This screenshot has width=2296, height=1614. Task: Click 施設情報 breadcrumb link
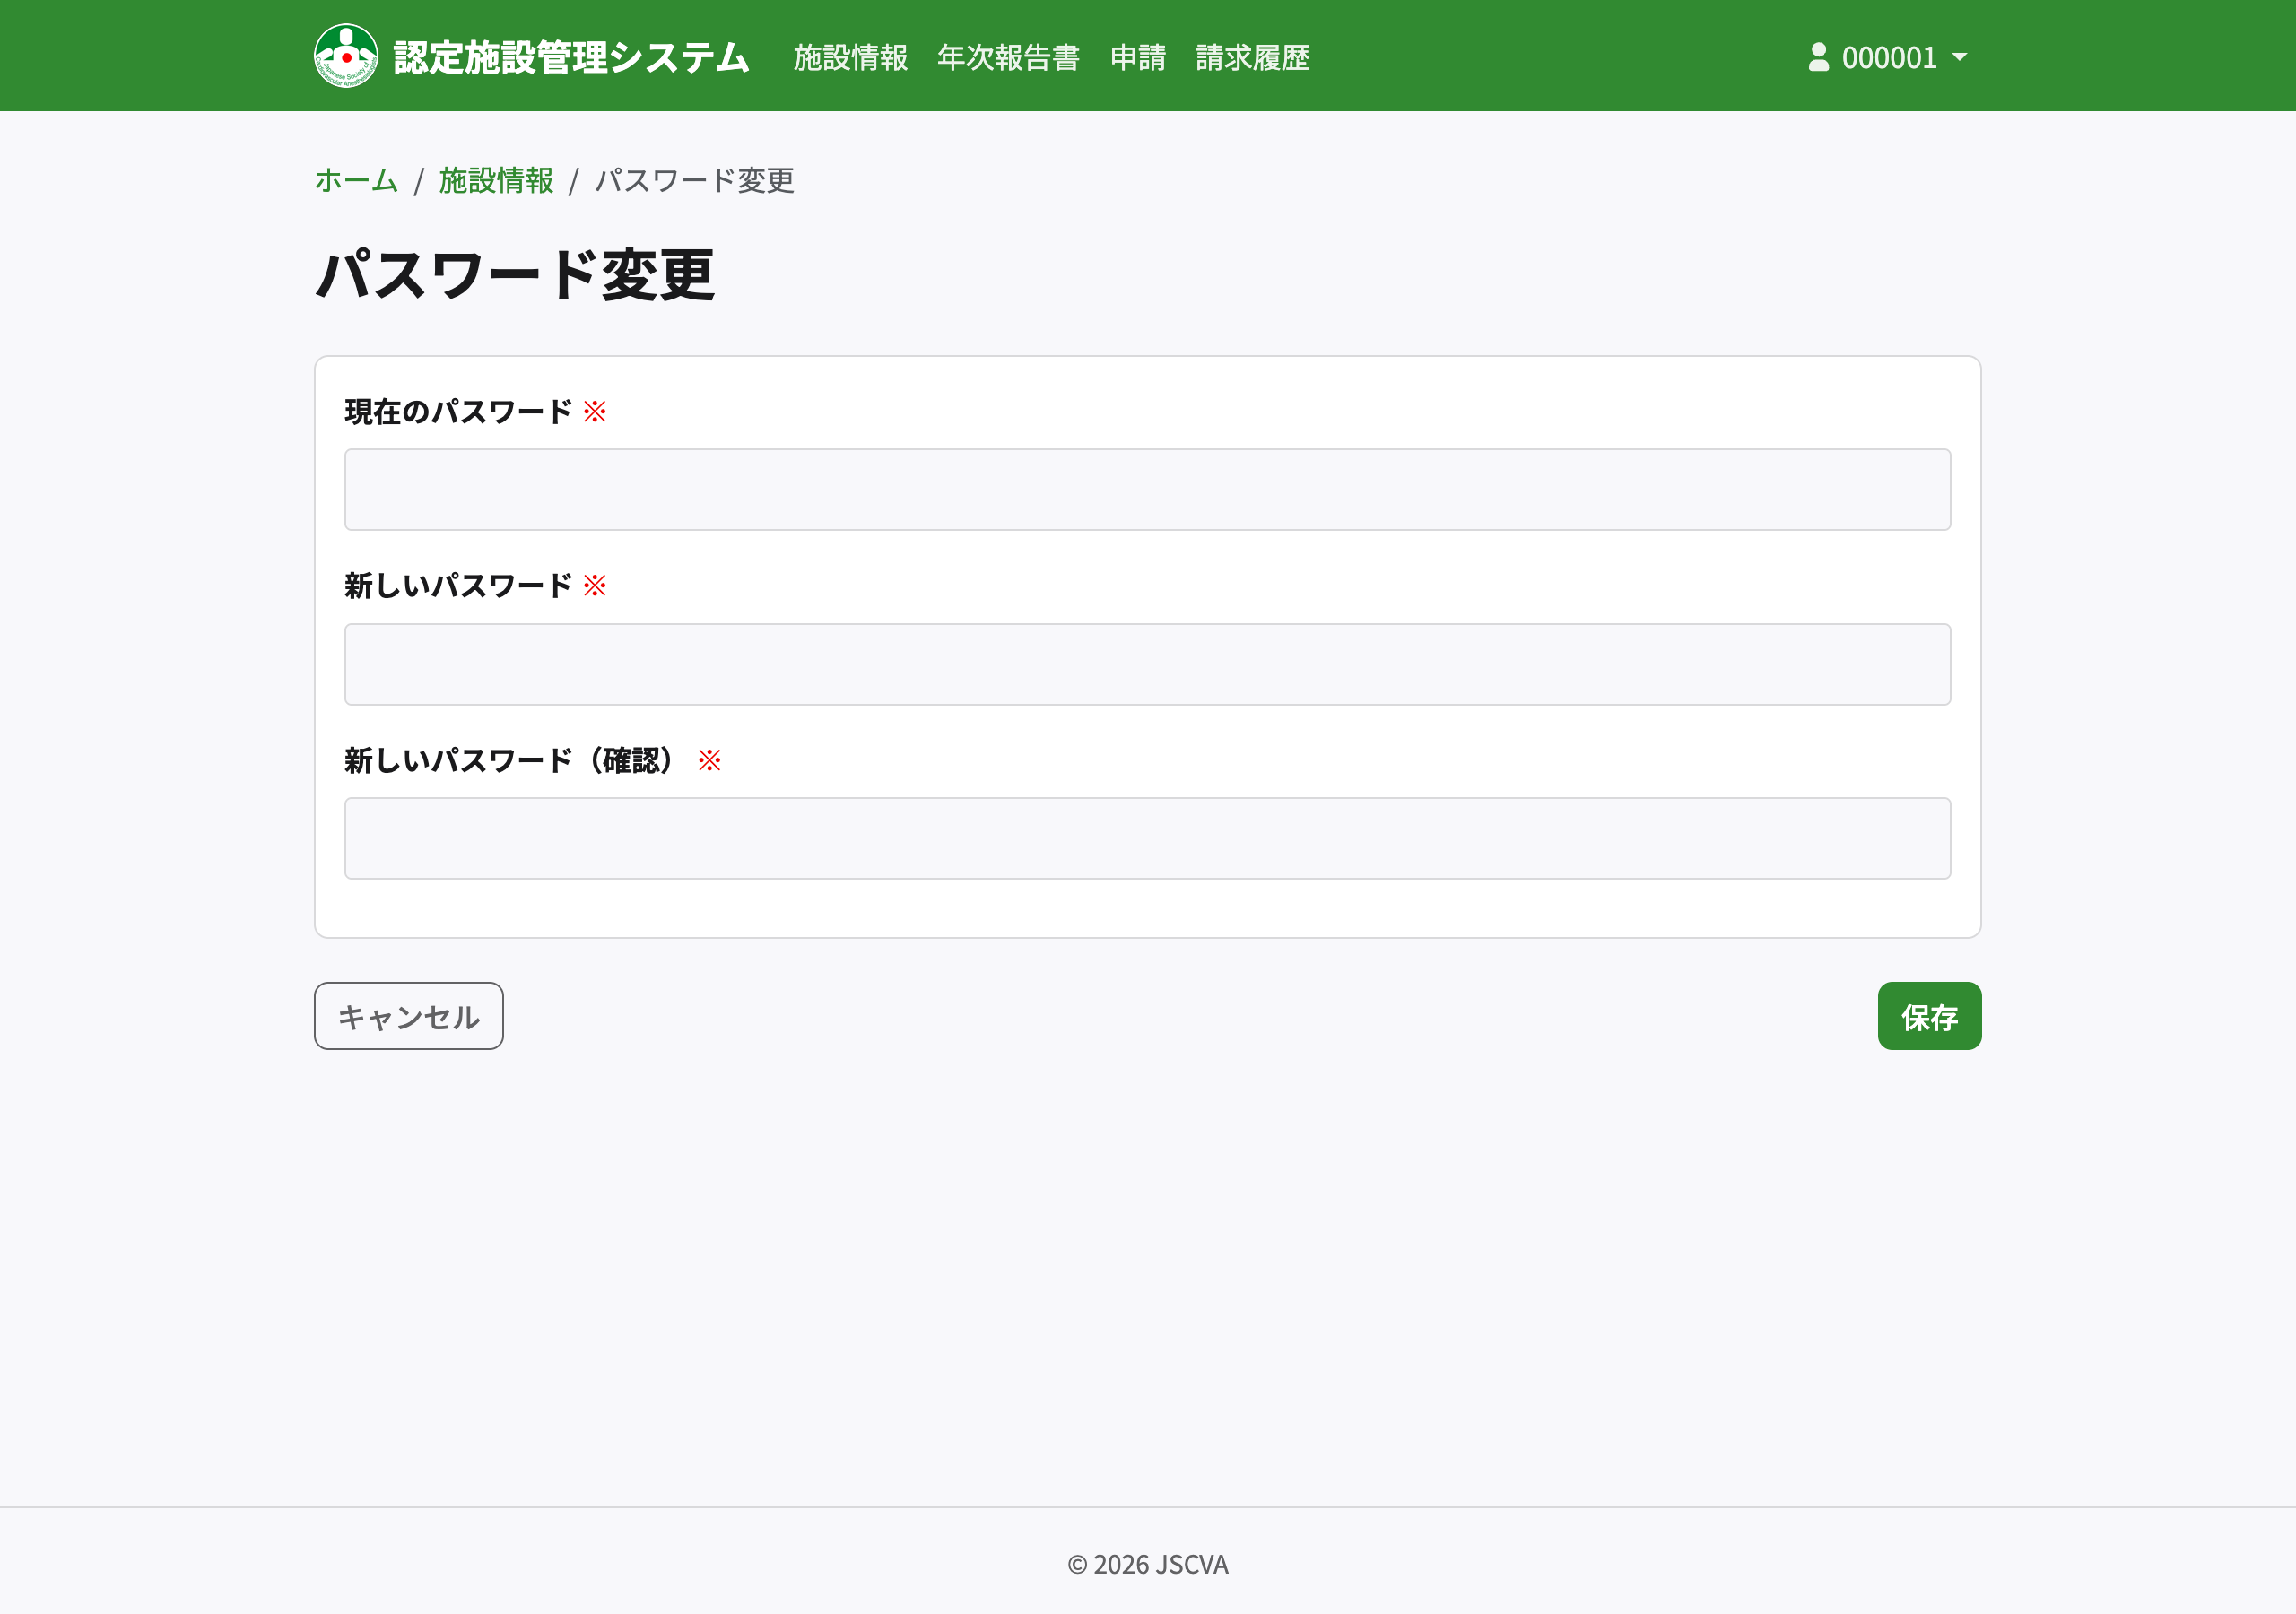pos(495,182)
